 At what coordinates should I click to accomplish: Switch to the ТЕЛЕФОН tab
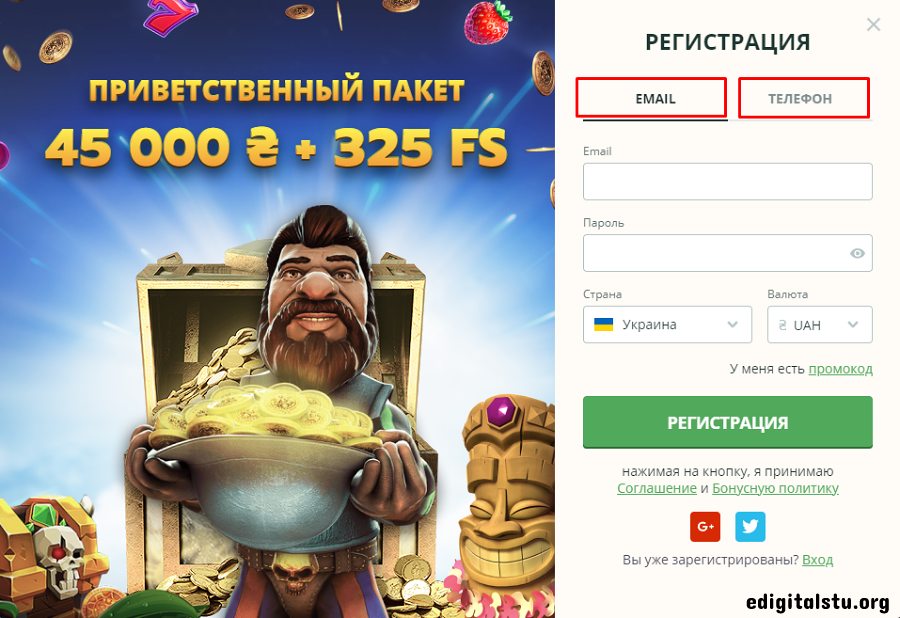800,99
